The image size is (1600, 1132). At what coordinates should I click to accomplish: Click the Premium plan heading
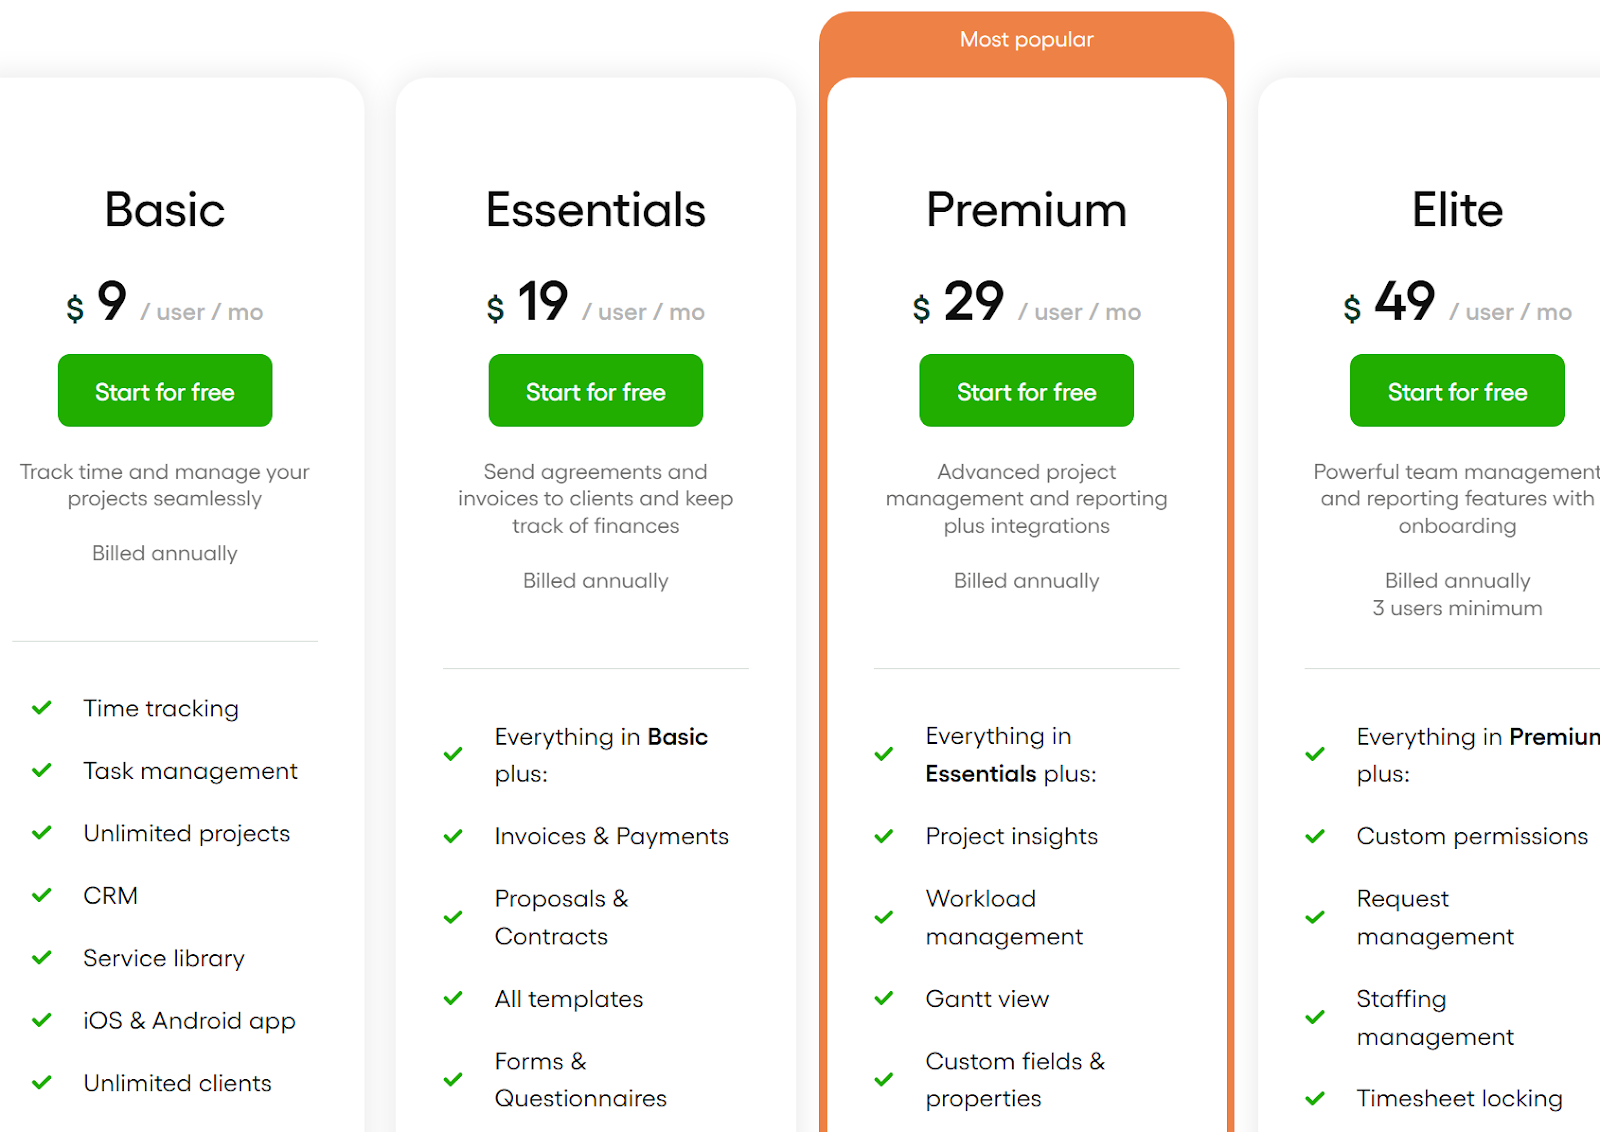pos(1026,210)
